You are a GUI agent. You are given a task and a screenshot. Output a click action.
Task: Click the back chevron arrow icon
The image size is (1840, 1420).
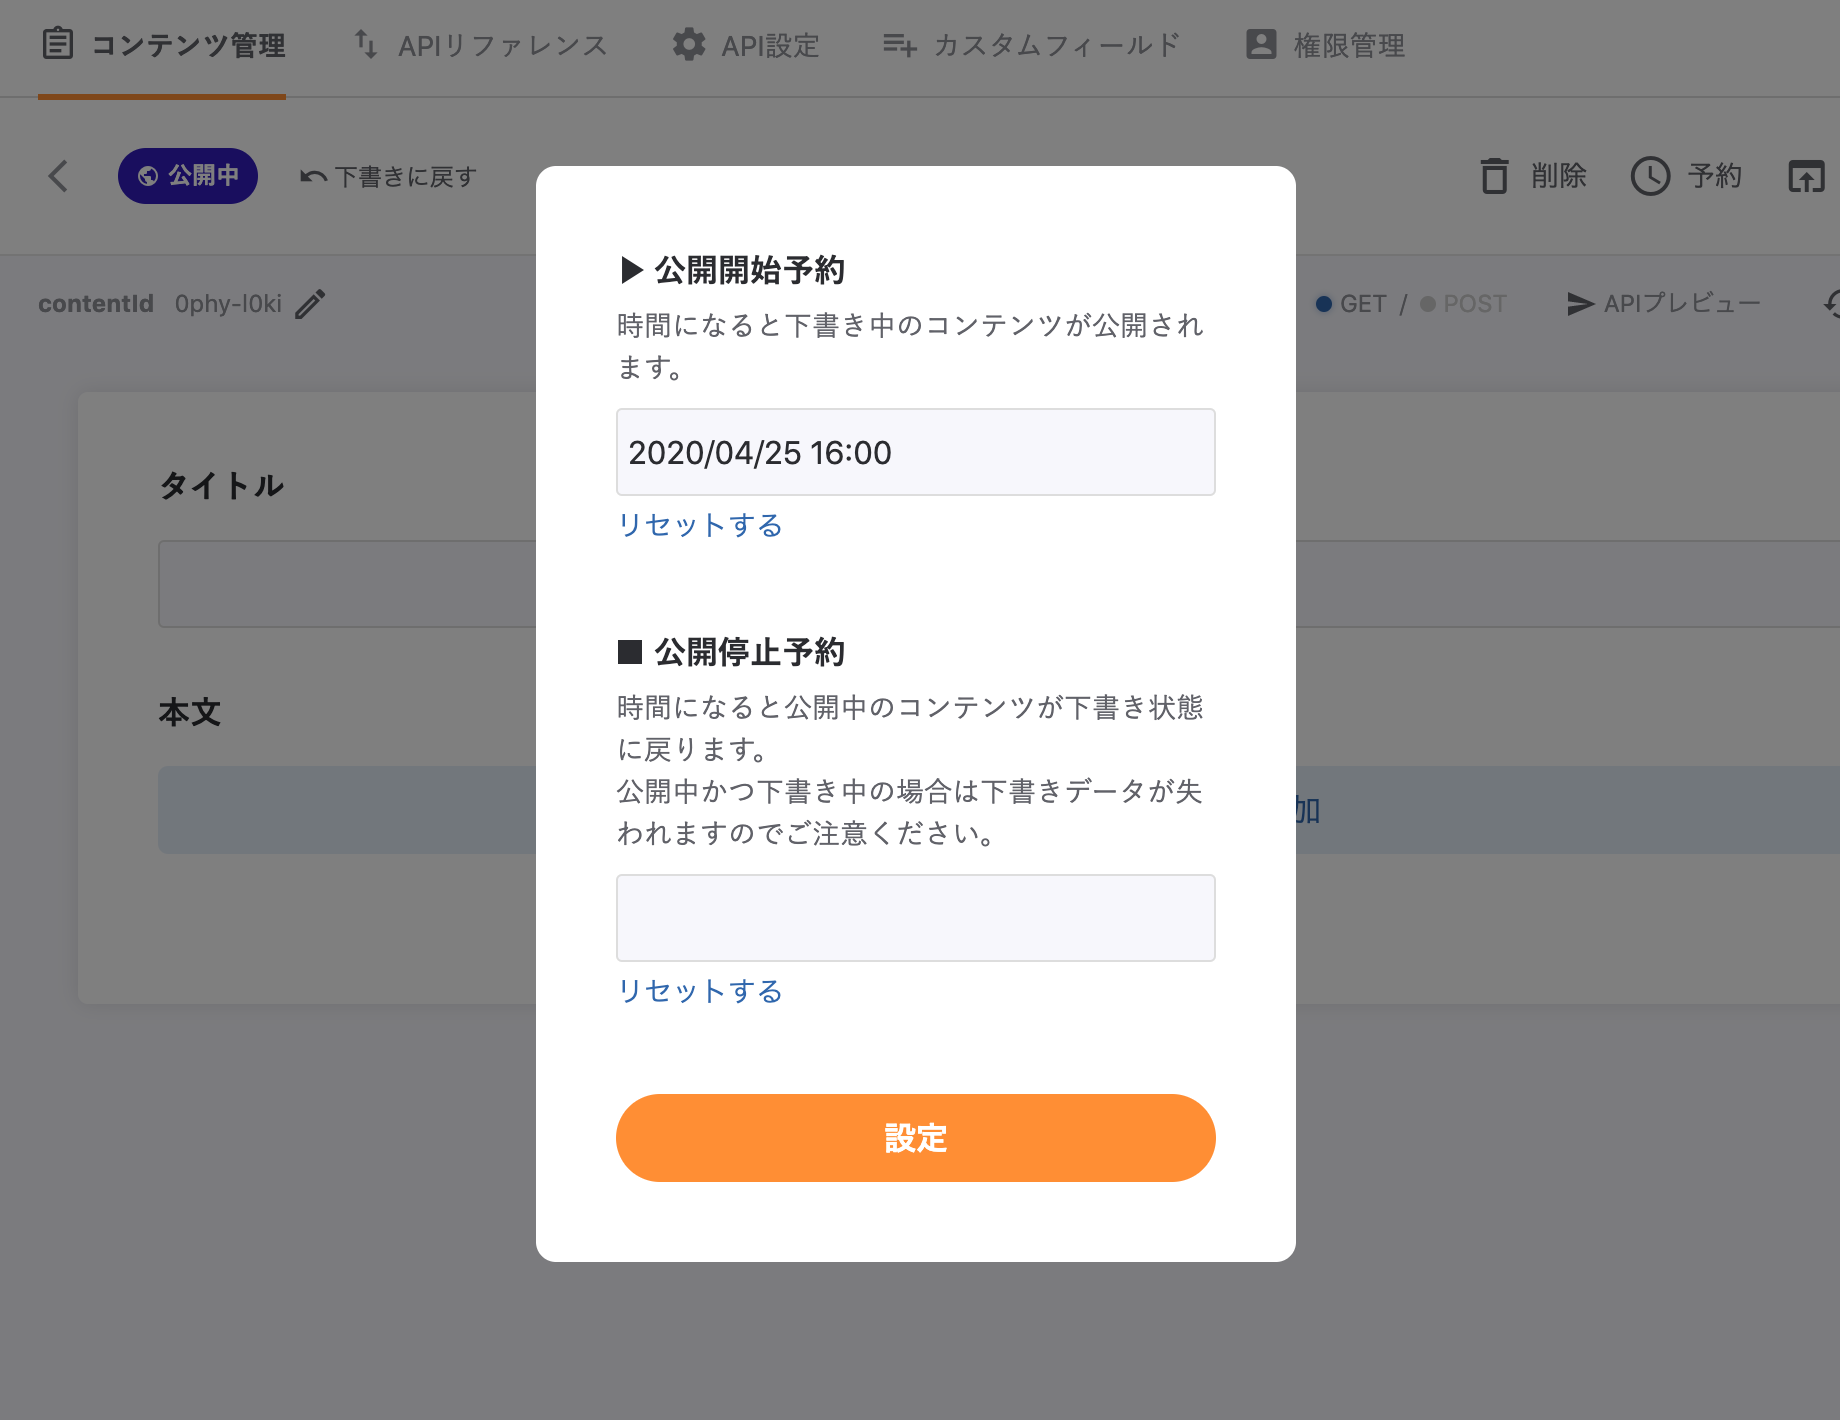pos(59,176)
